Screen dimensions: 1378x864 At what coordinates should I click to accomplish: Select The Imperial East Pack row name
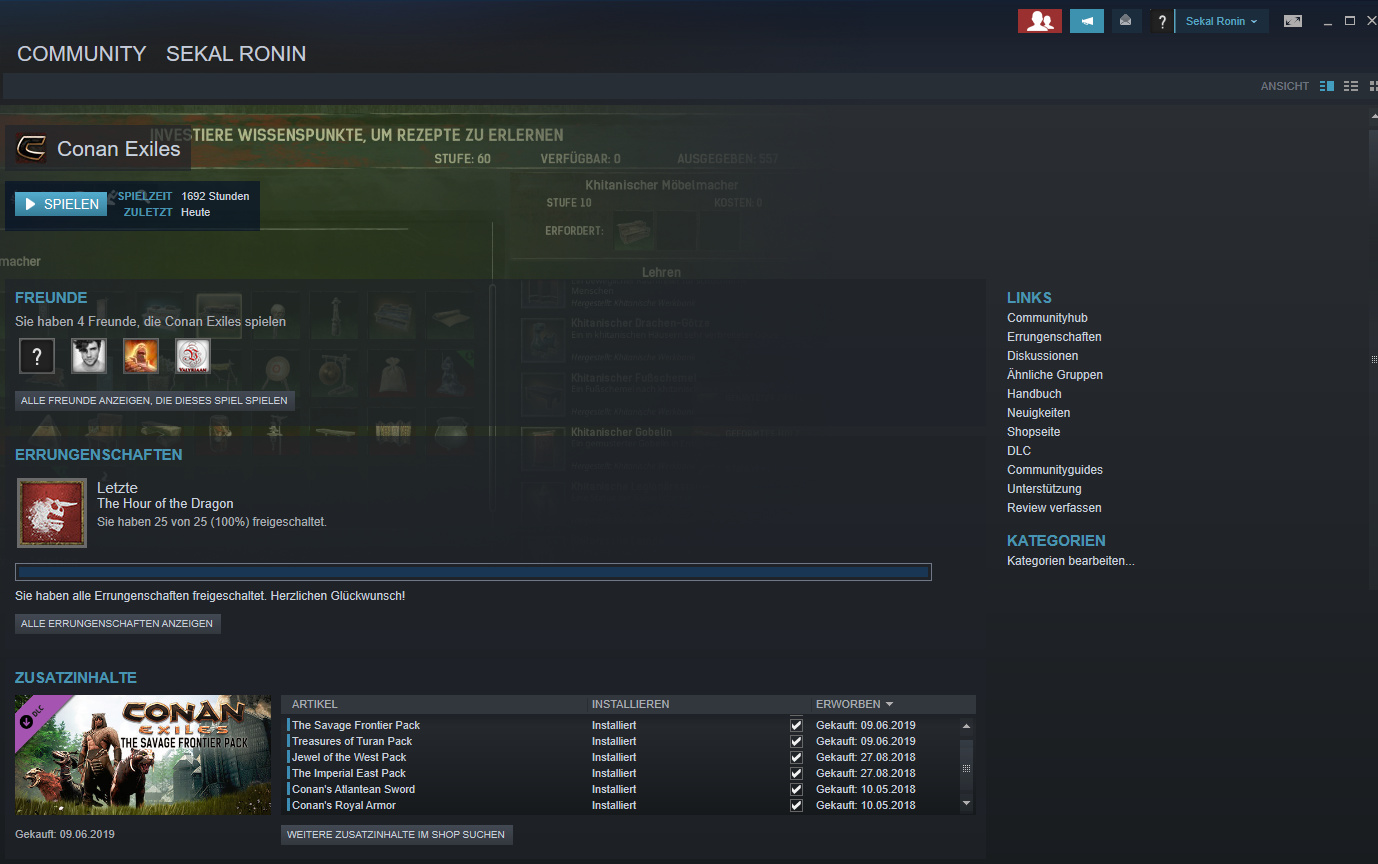click(349, 773)
